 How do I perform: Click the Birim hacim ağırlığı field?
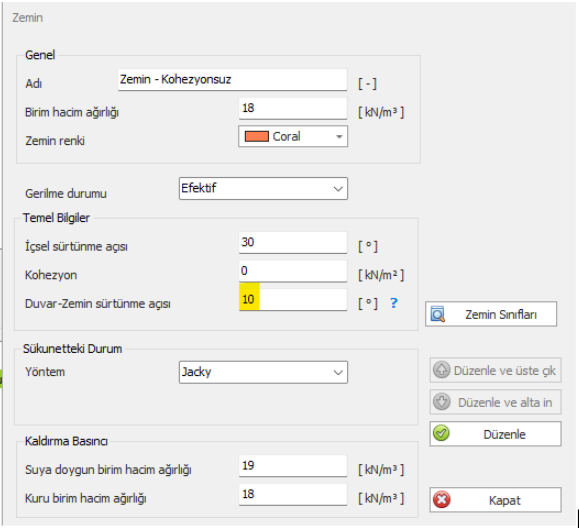click(x=293, y=108)
